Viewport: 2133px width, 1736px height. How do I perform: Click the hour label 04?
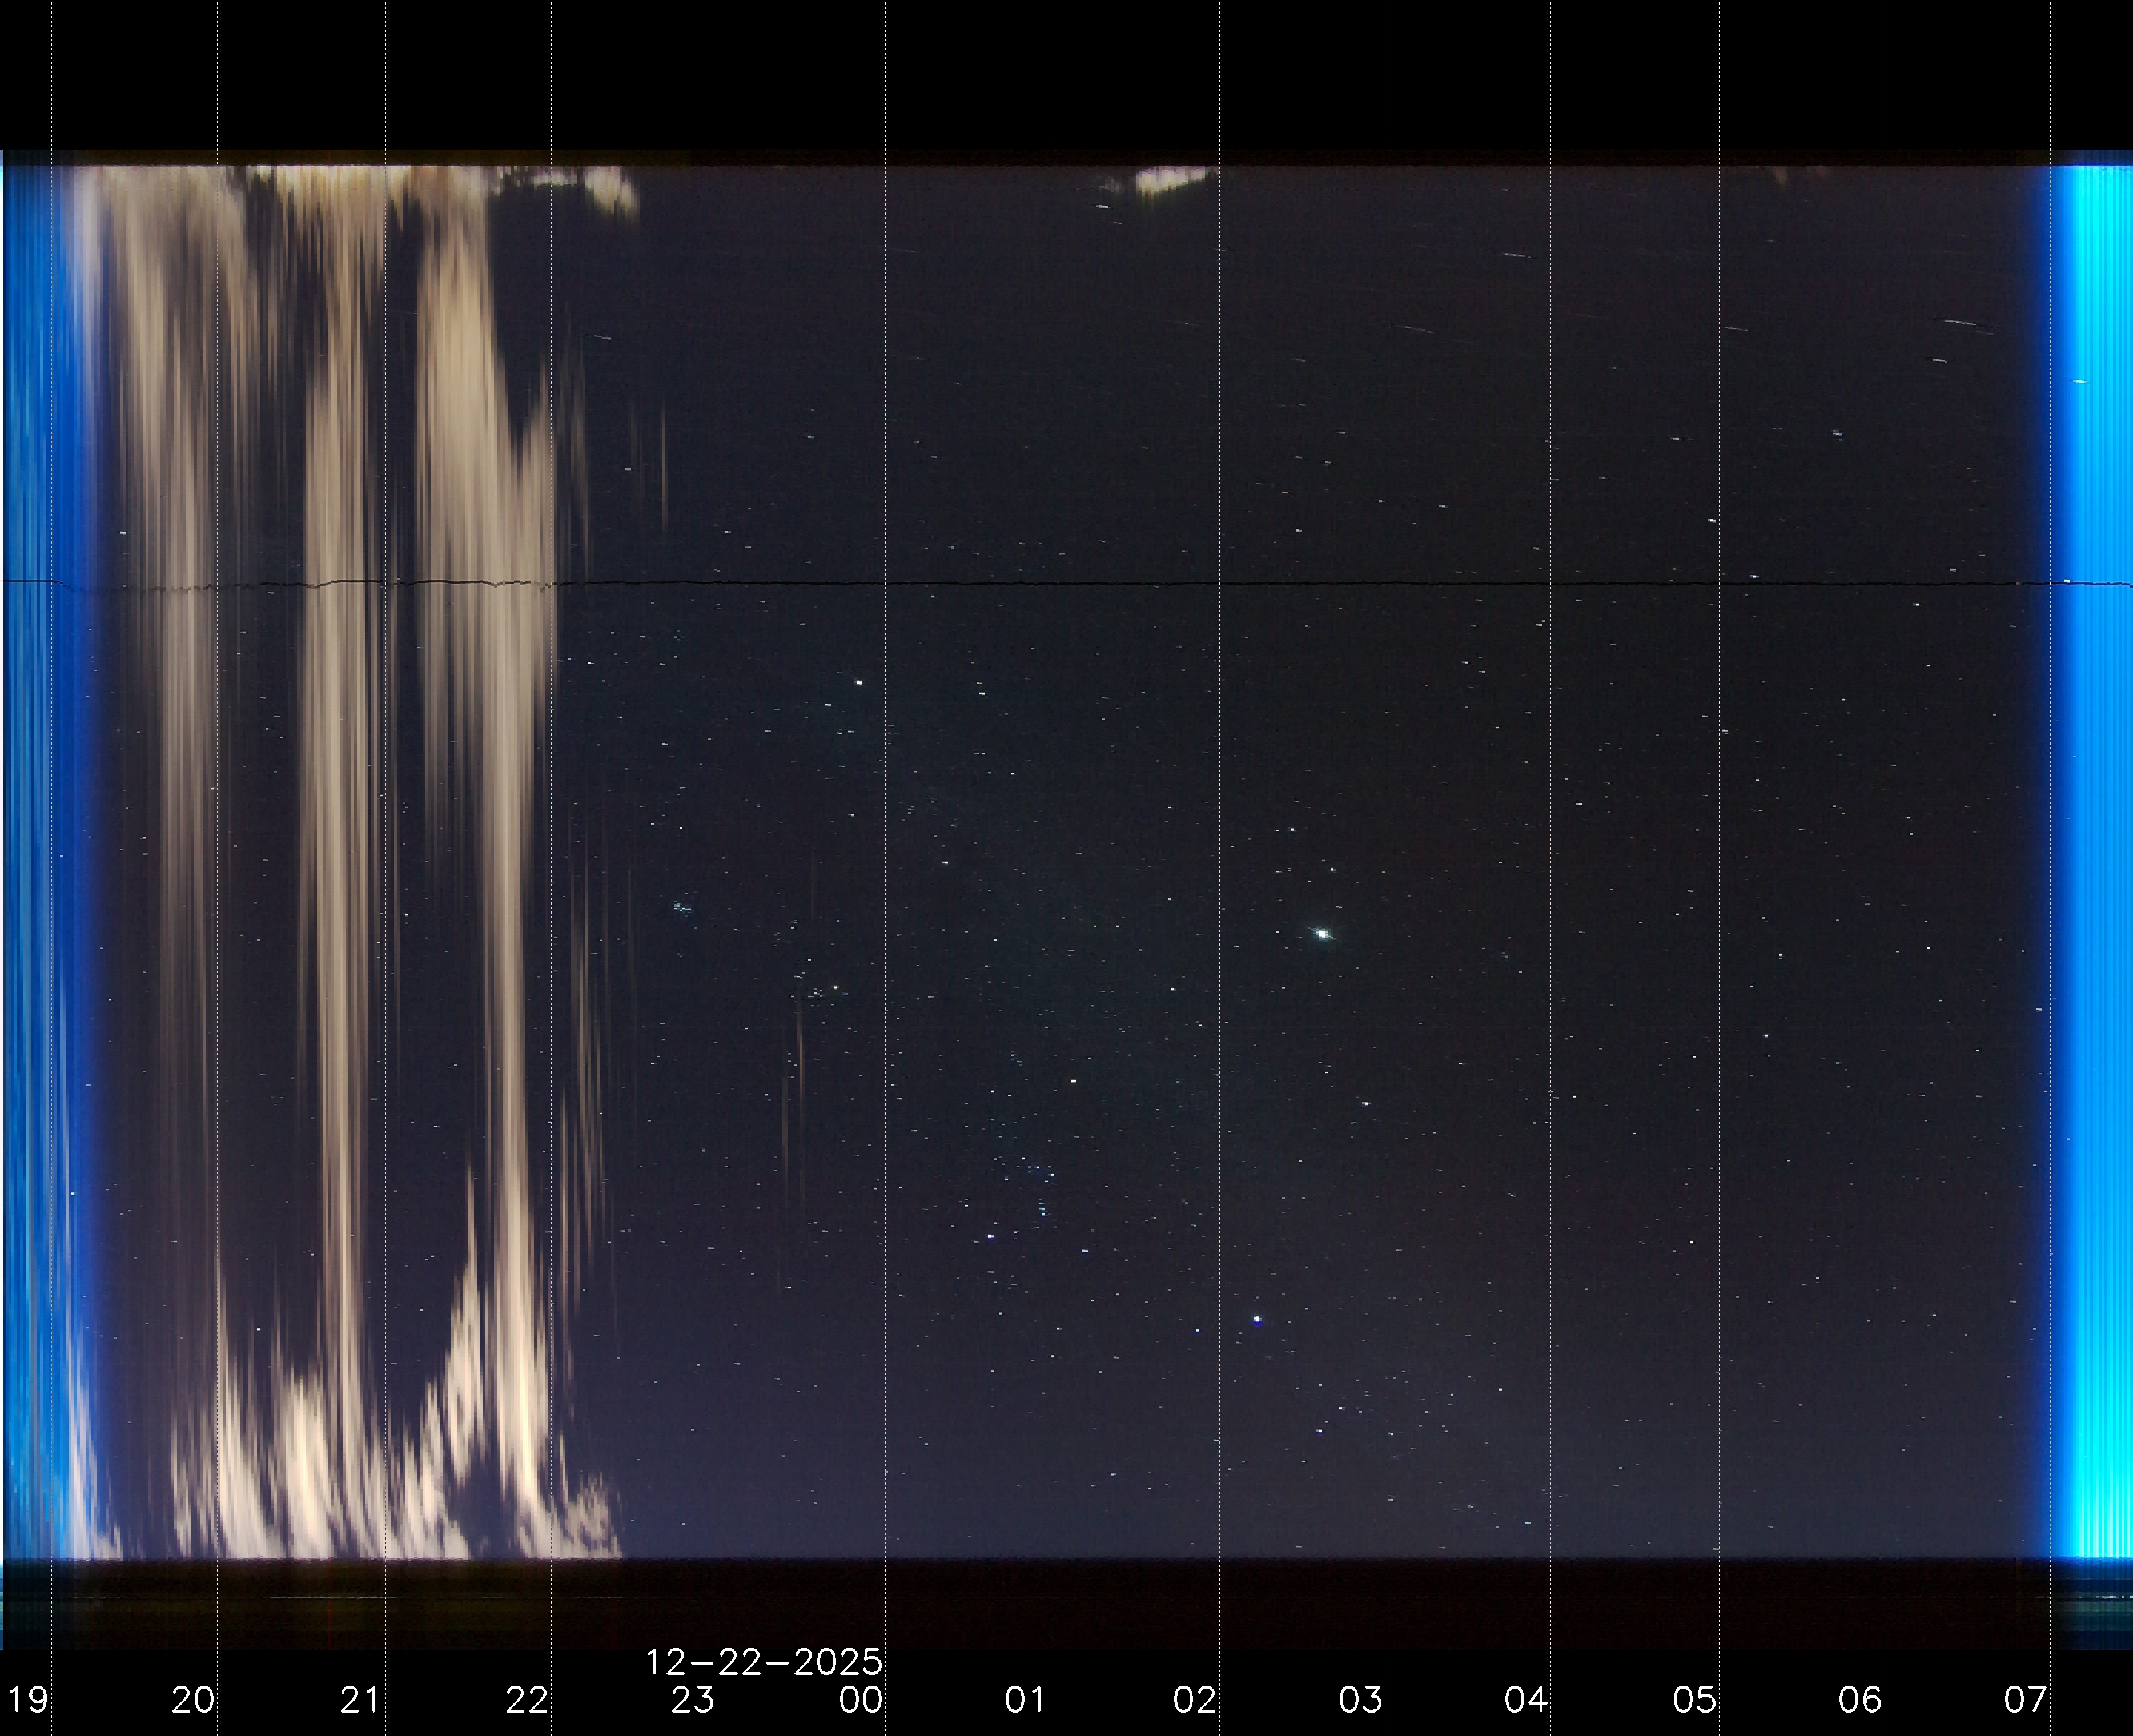(1526, 1699)
